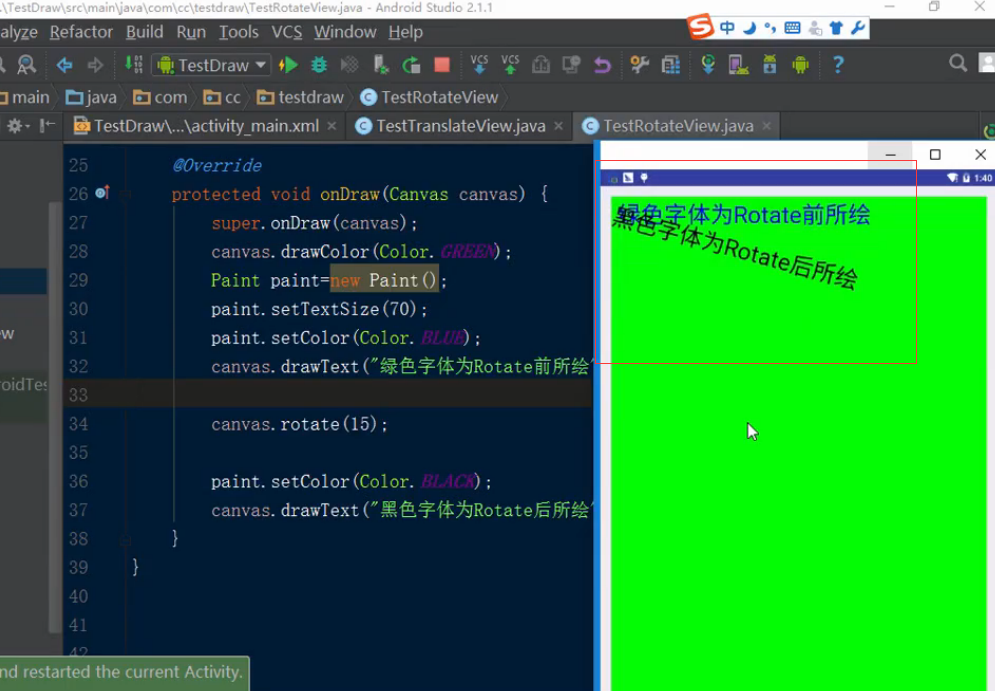Click the Debug app bug icon
This screenshot has height=691, width=995.
pyautogui.click(x=319, y=65)
